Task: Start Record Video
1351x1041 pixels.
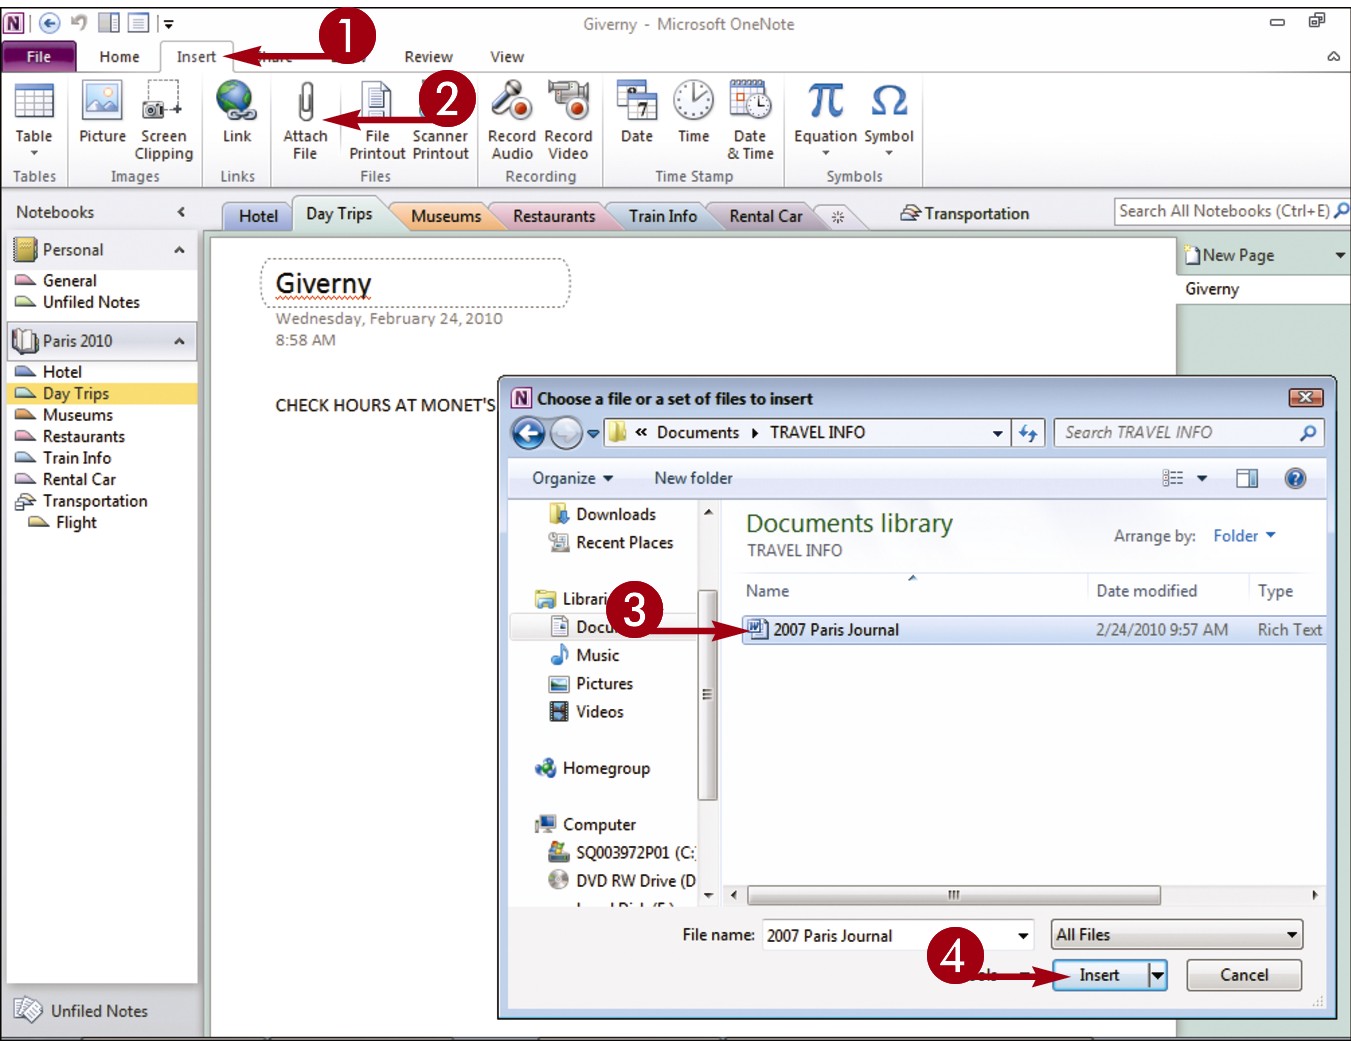Action: tap(568, 120)
